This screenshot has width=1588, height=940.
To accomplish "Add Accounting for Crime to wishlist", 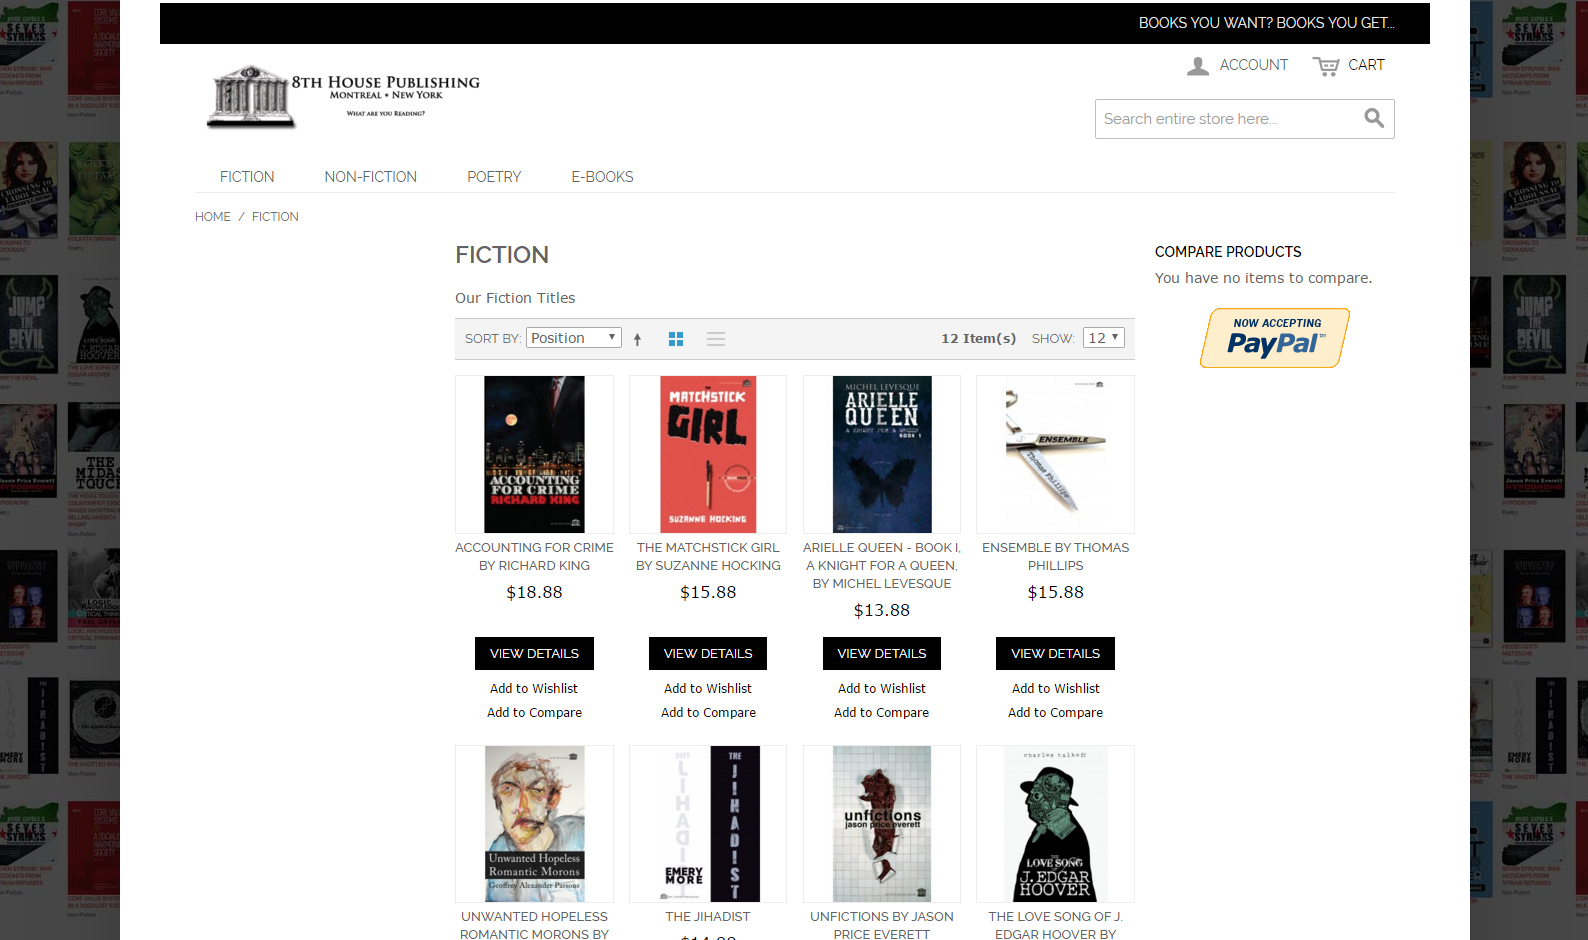I will click(534, 689).
